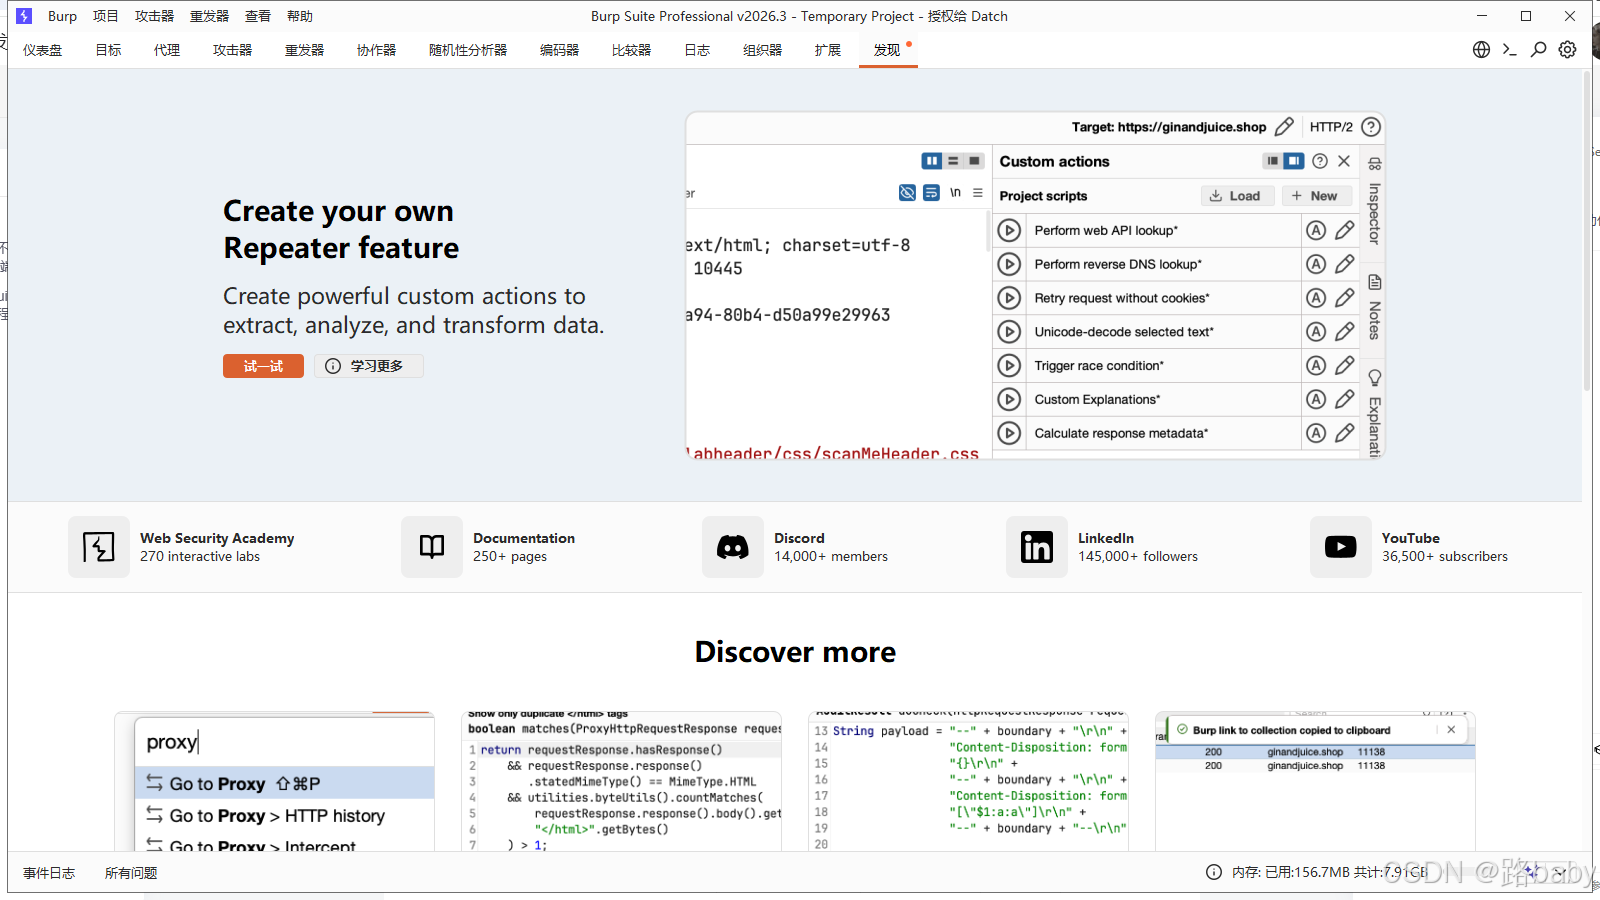Open the terminal console icon
The width and height of the screenshot is (1600, 900).
(1510, 50)
